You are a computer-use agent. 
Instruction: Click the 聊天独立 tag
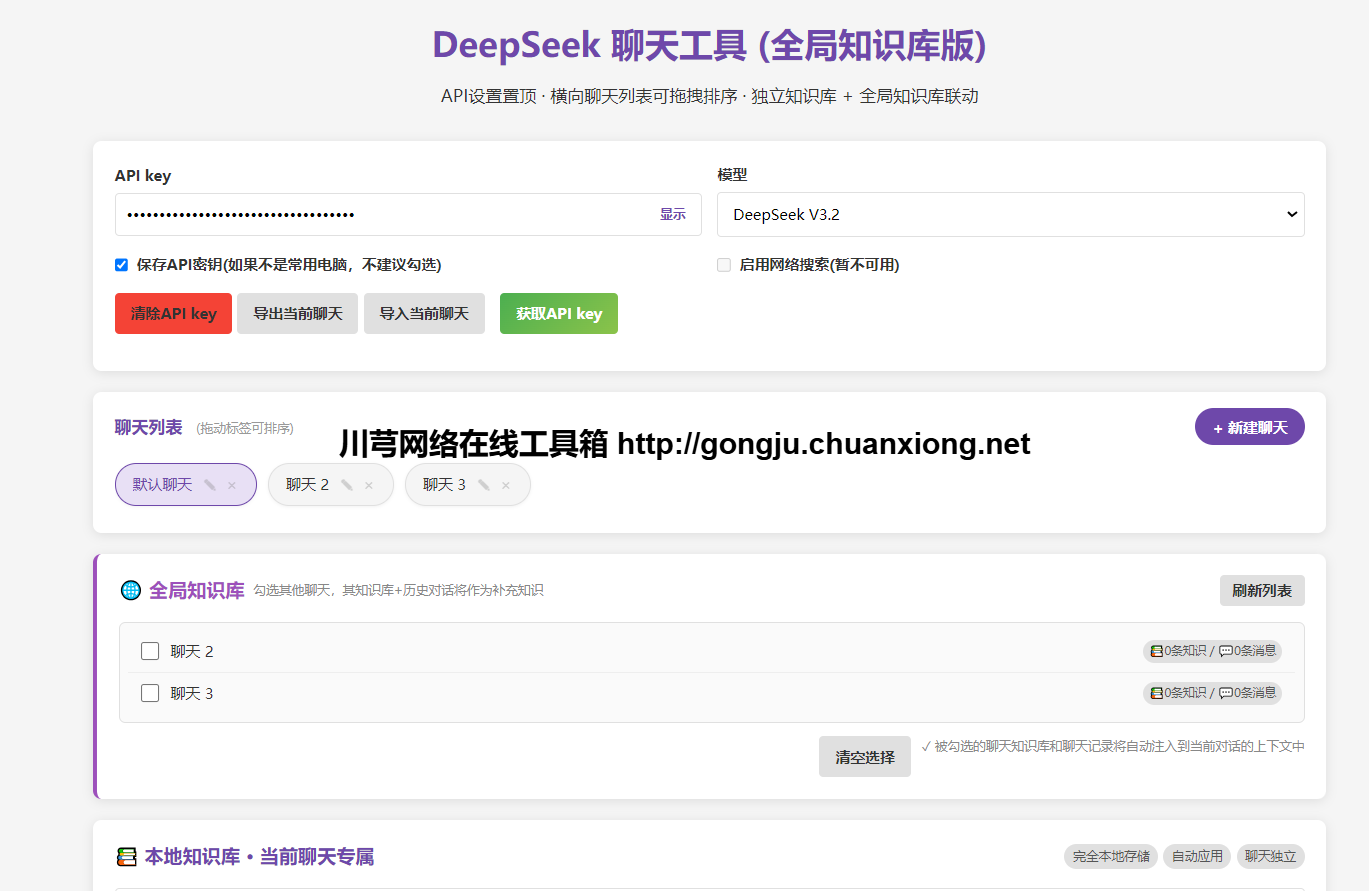tap(1271, 857)
